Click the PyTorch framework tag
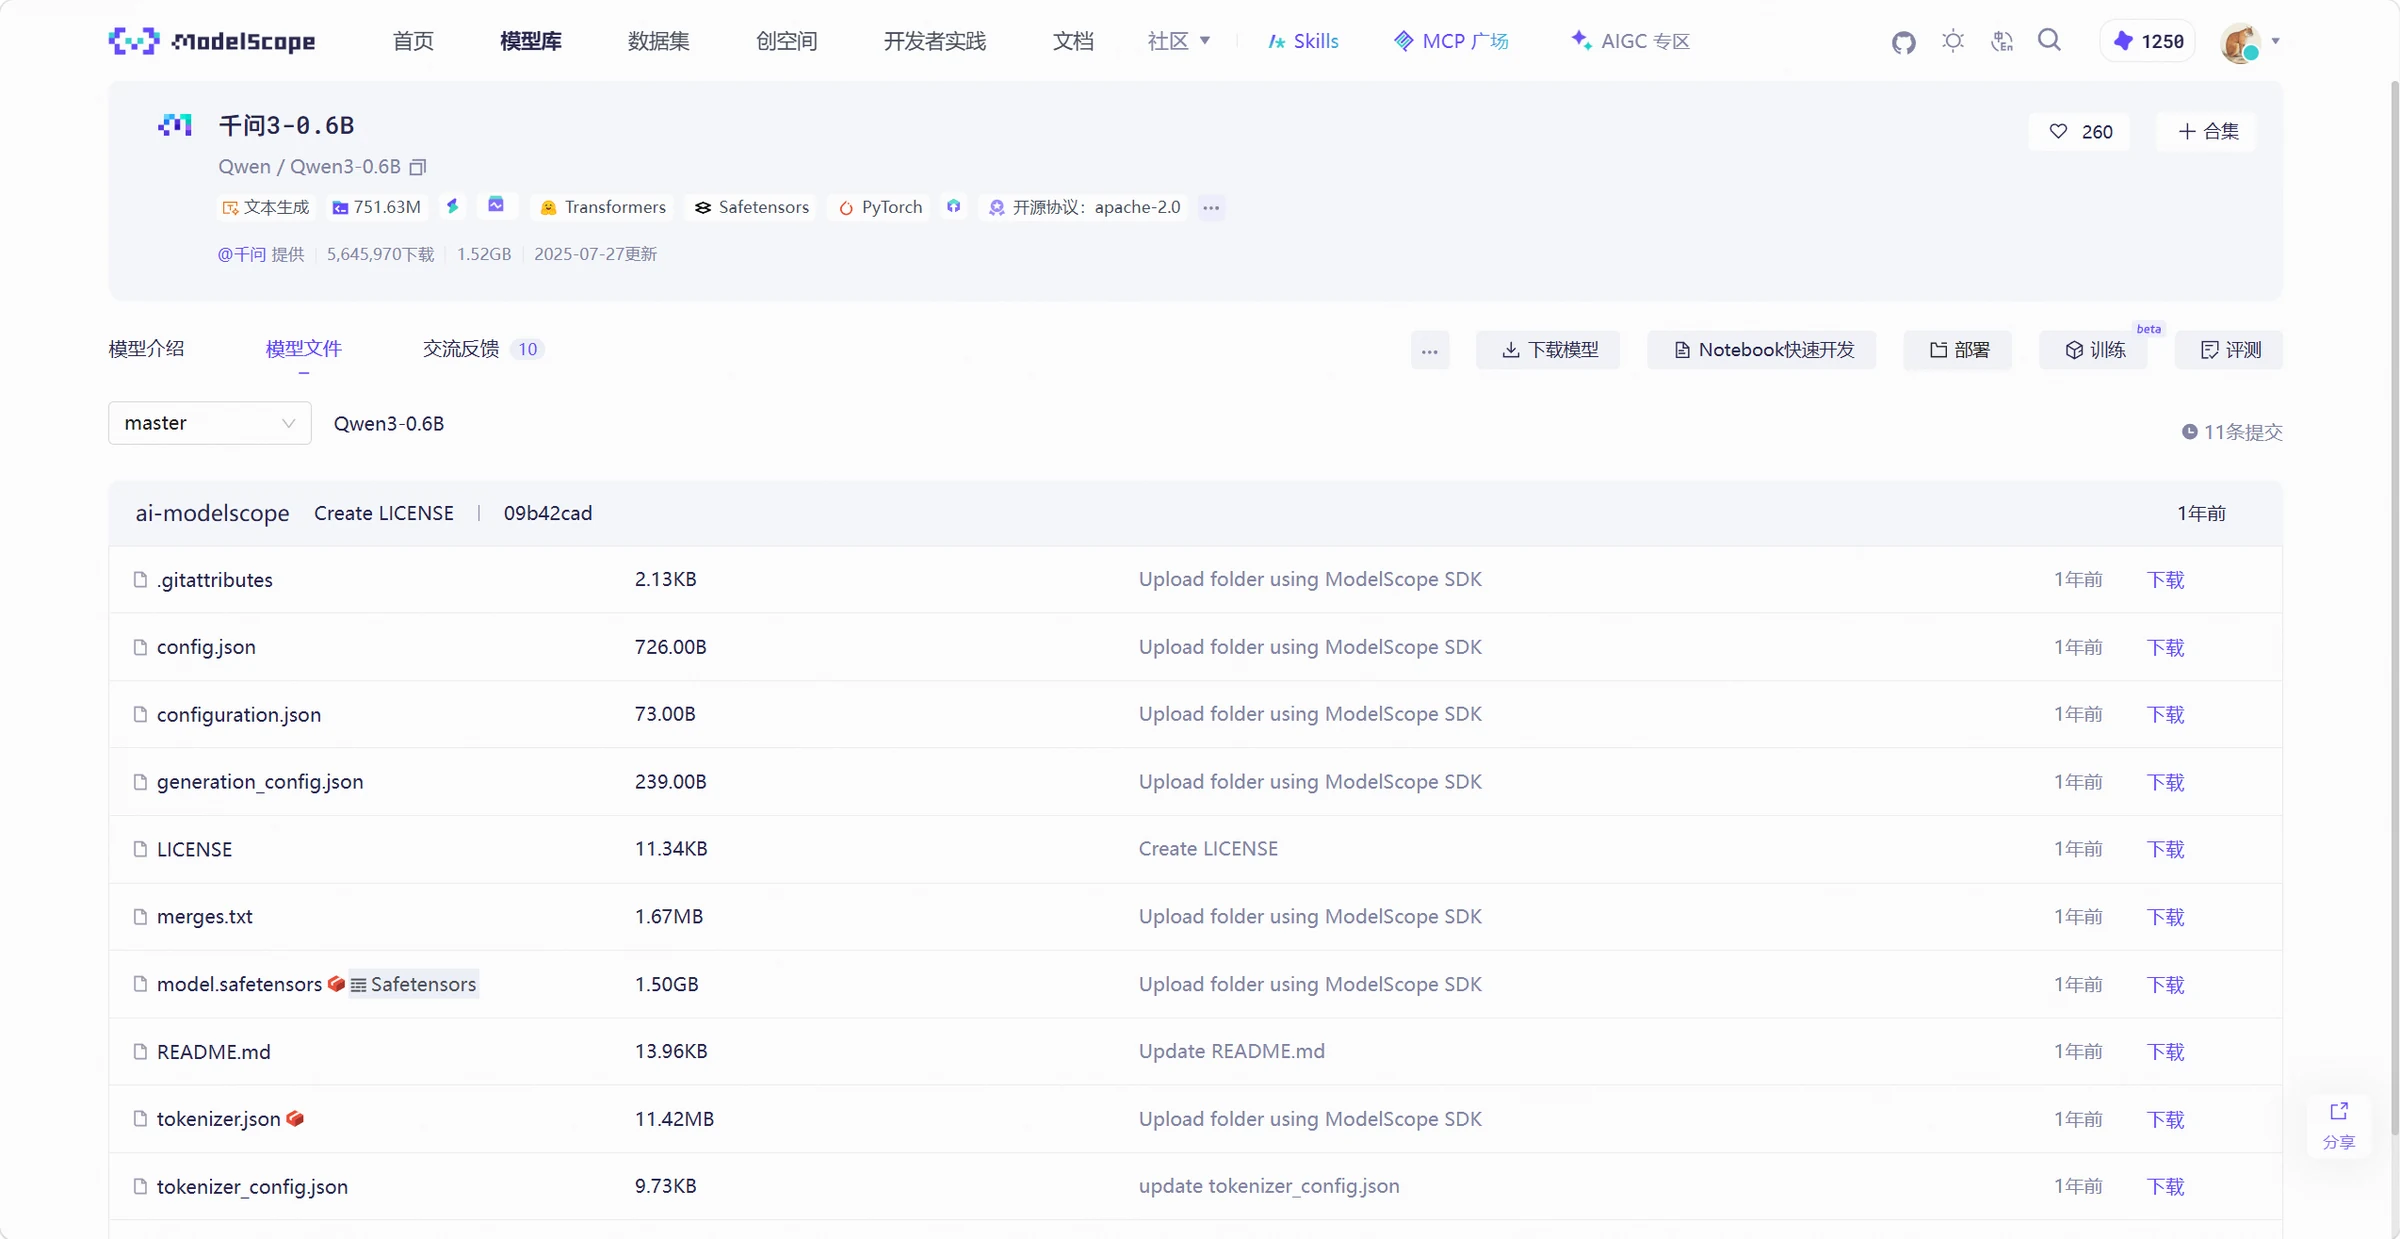 881,207
